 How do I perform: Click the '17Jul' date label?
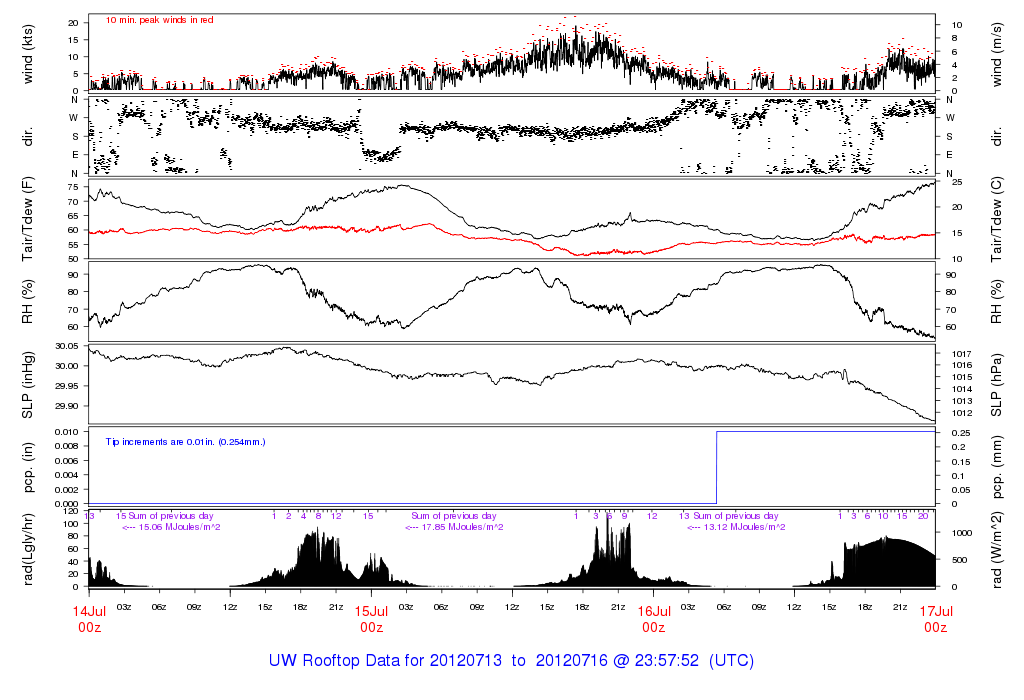coord(936,612)
